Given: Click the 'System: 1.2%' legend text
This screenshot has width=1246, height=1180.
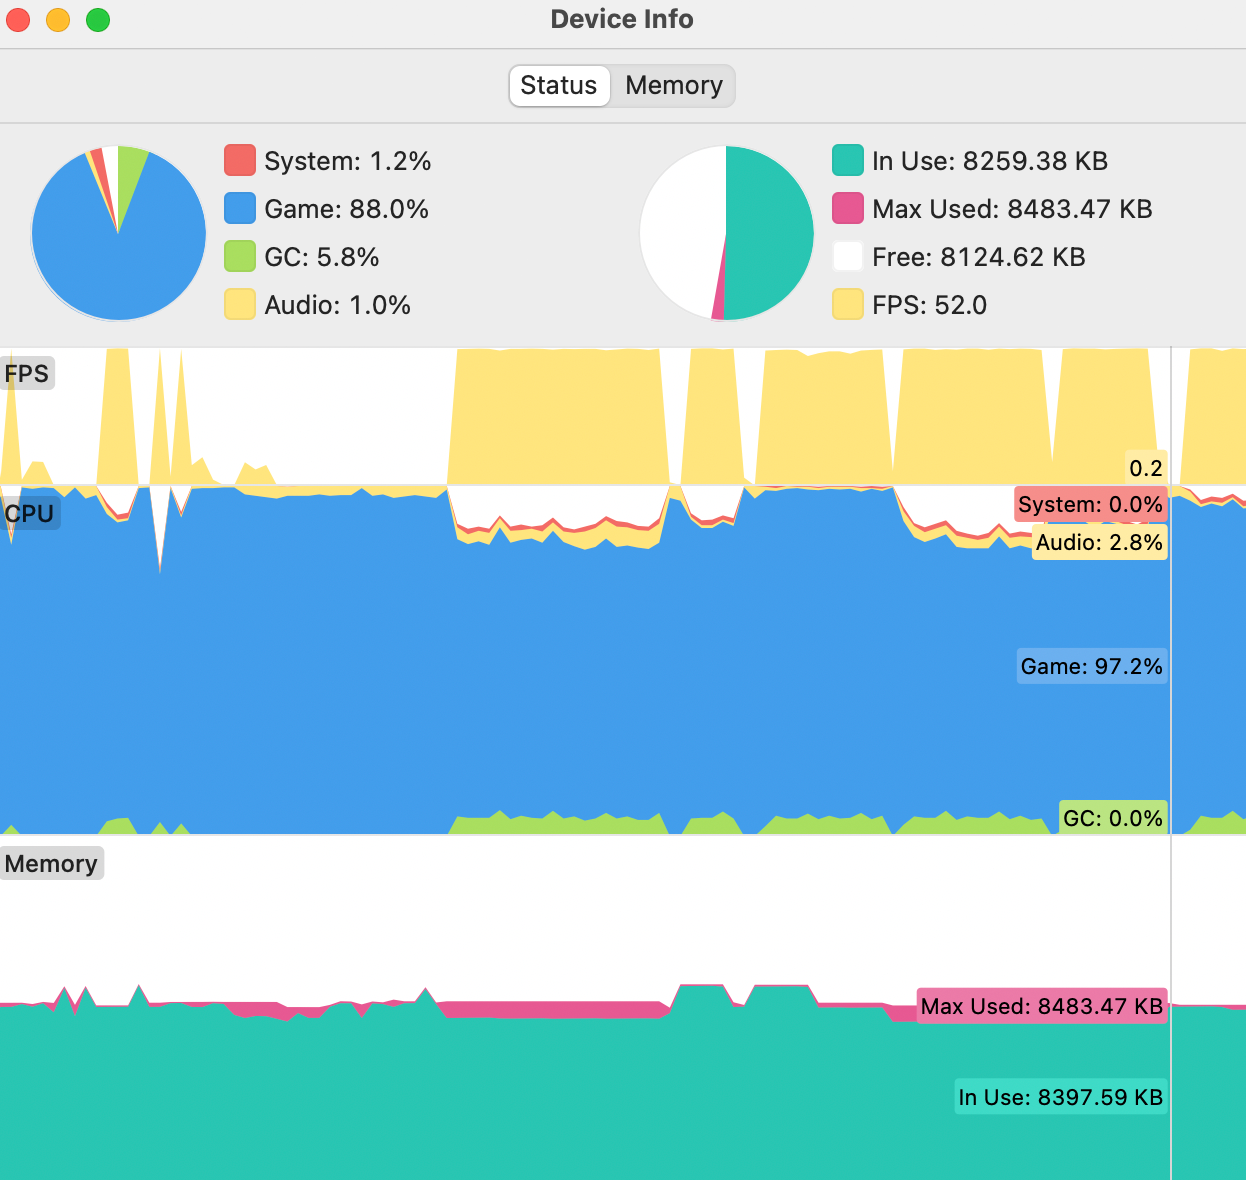Looking at the screenshot, I should click(x=348, y=161).
